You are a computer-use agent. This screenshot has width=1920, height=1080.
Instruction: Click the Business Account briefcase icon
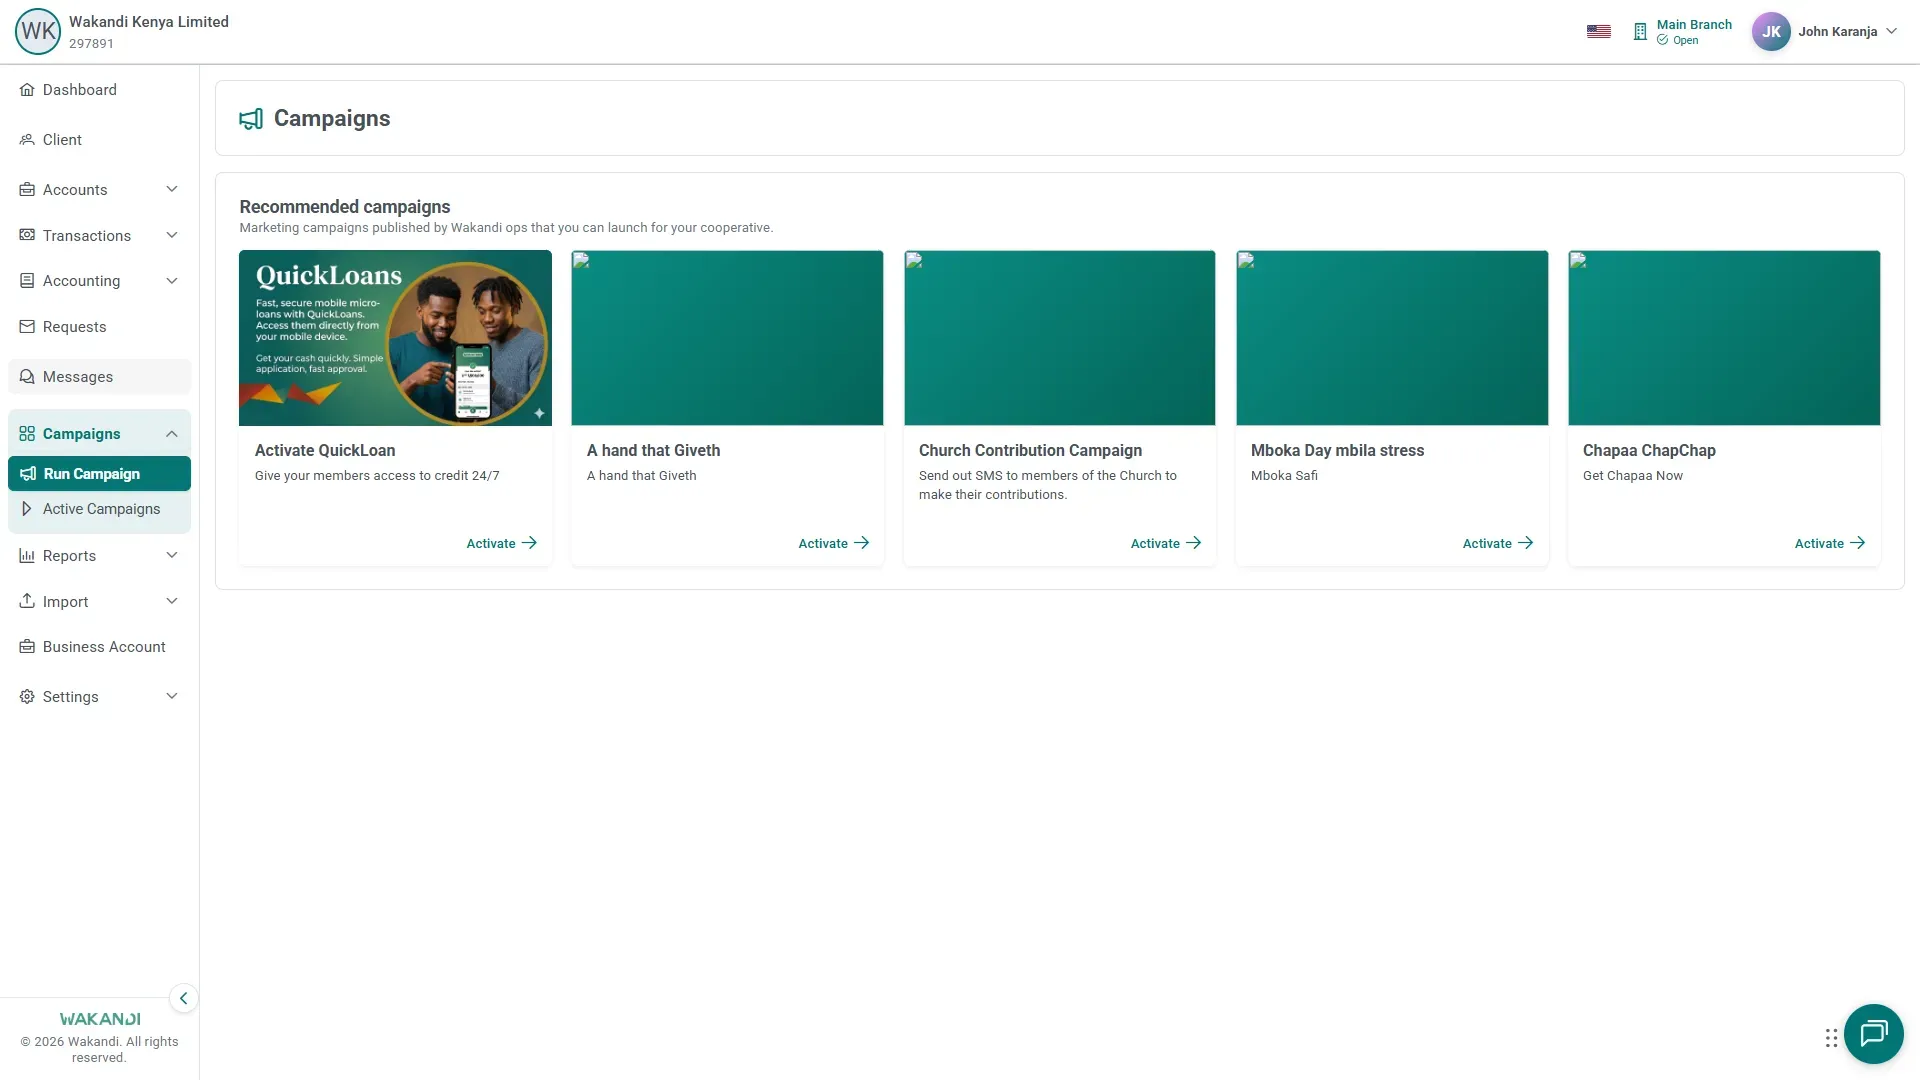(27, 647)
